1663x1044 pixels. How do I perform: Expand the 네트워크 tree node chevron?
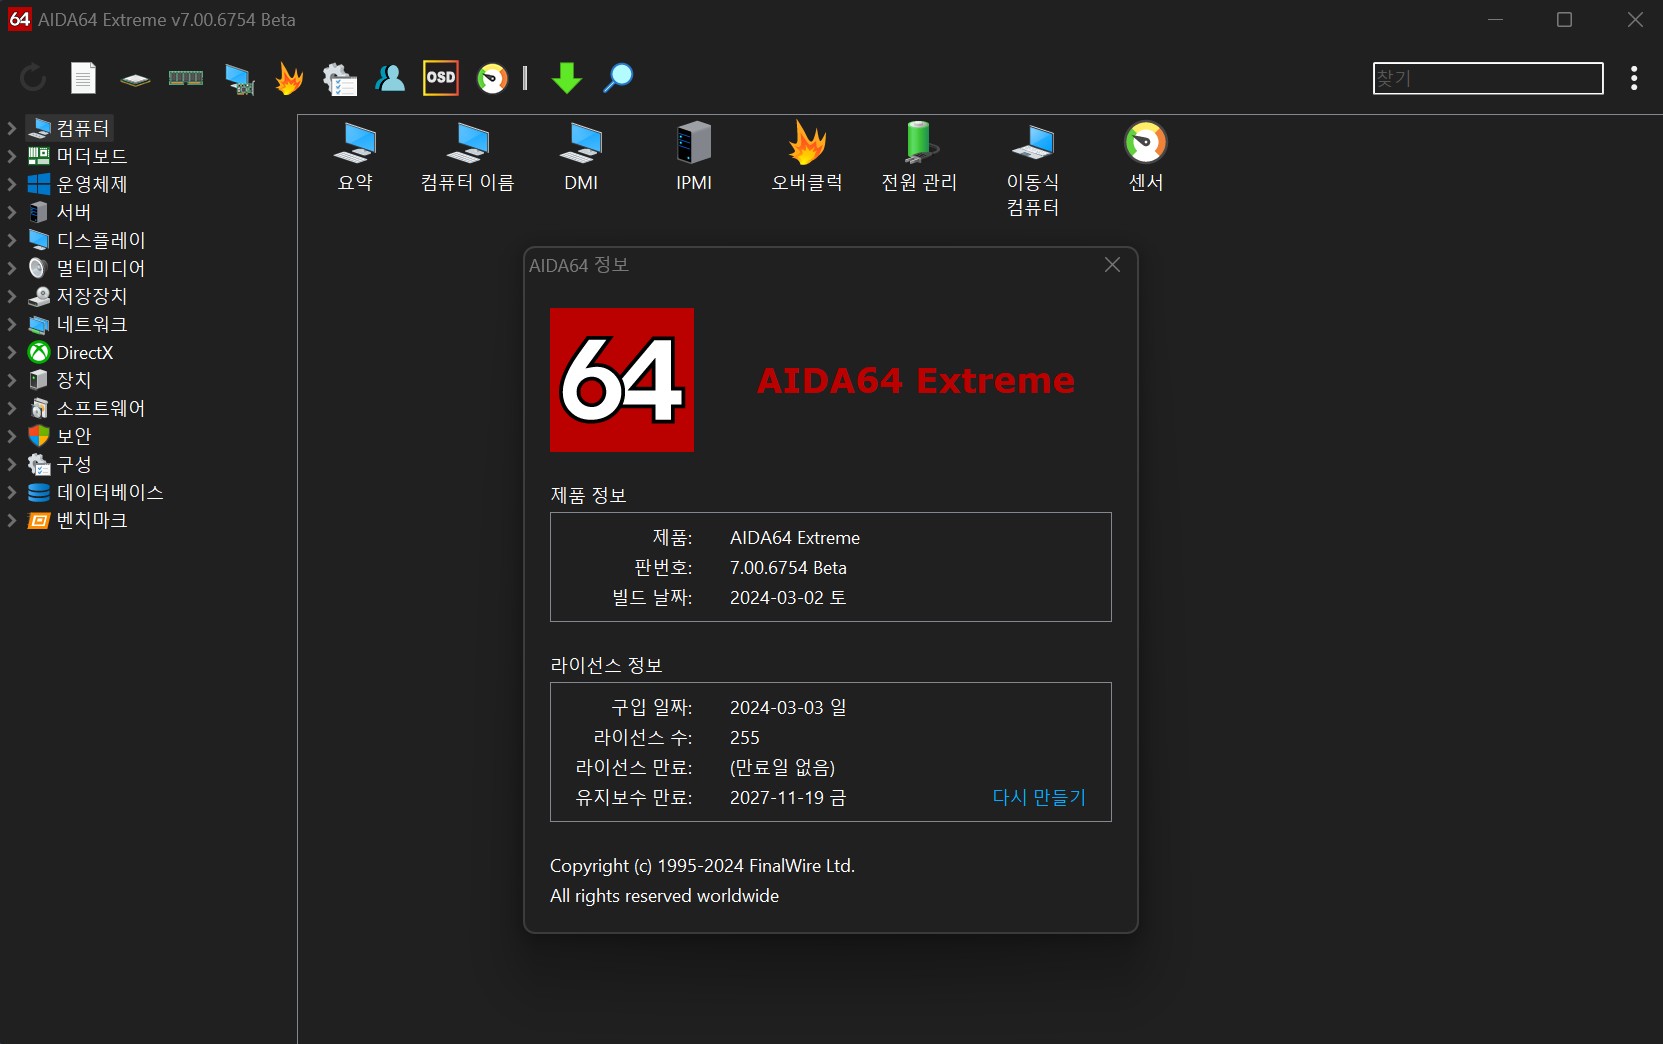point(12,324)
